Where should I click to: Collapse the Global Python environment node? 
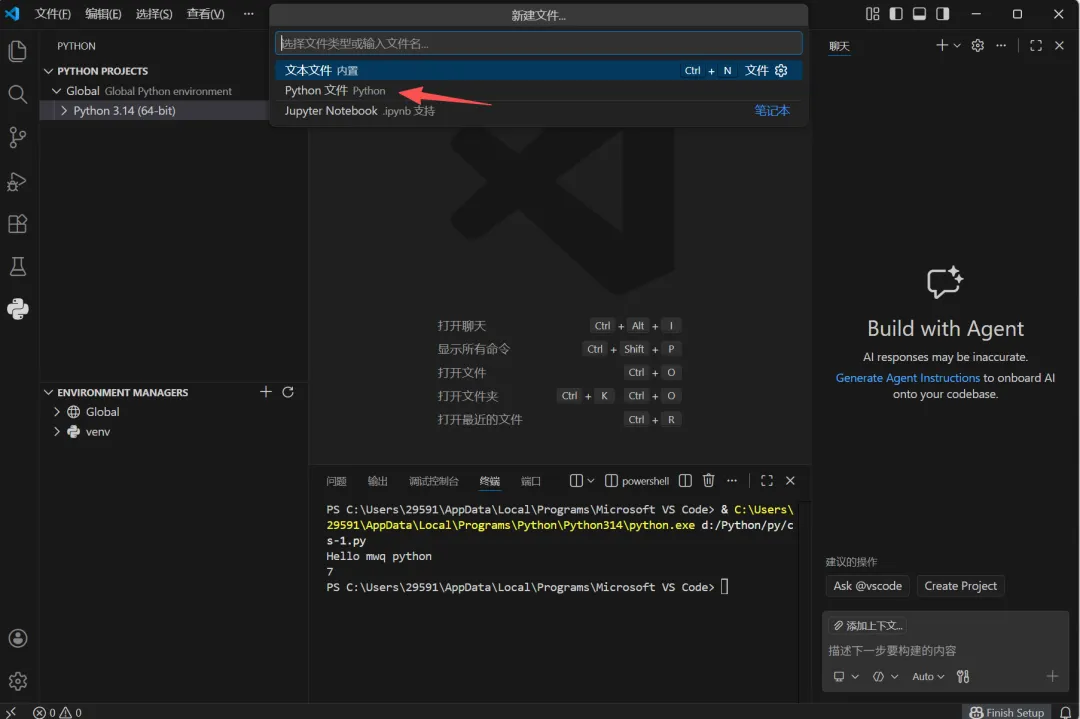point(56,91)
